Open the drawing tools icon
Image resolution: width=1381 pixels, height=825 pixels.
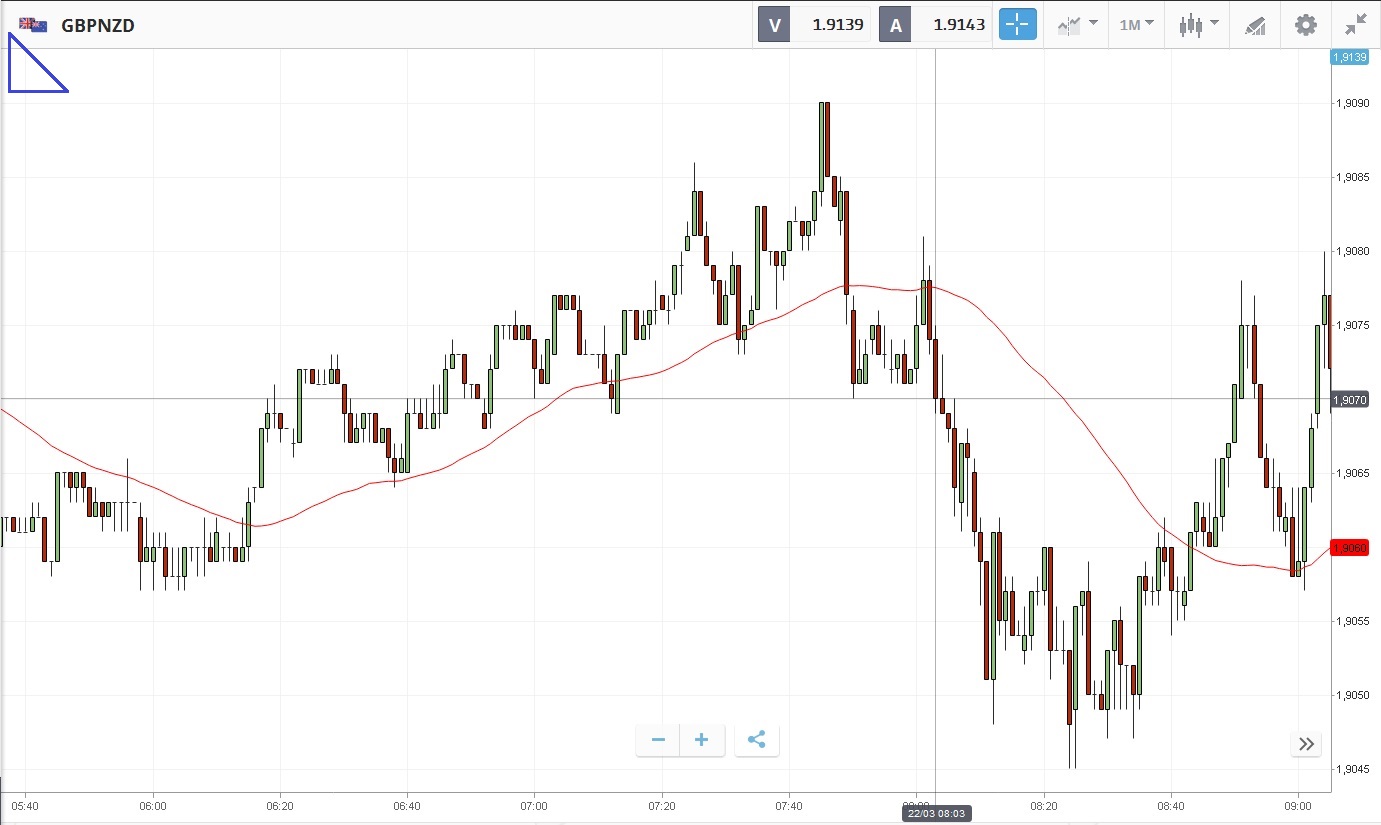(x=1255, y=25)
